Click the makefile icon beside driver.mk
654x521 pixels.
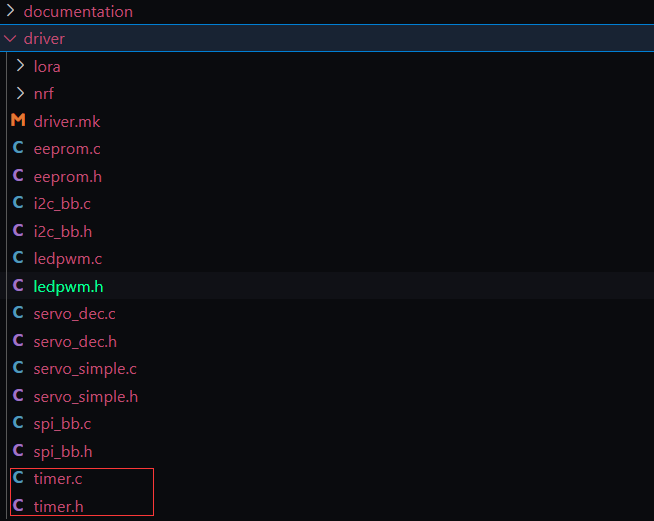pyautogui.click(x=18, y=120)
